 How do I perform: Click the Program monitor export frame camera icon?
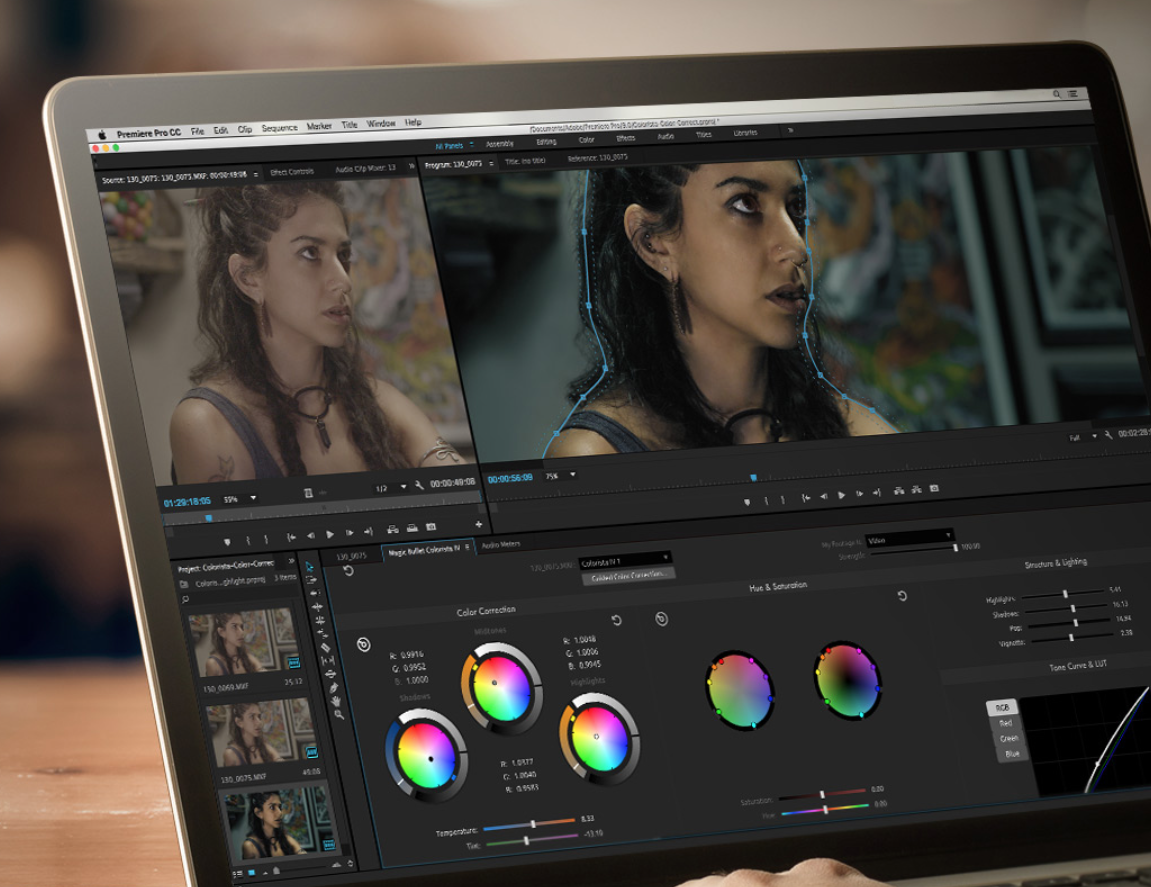934,489
